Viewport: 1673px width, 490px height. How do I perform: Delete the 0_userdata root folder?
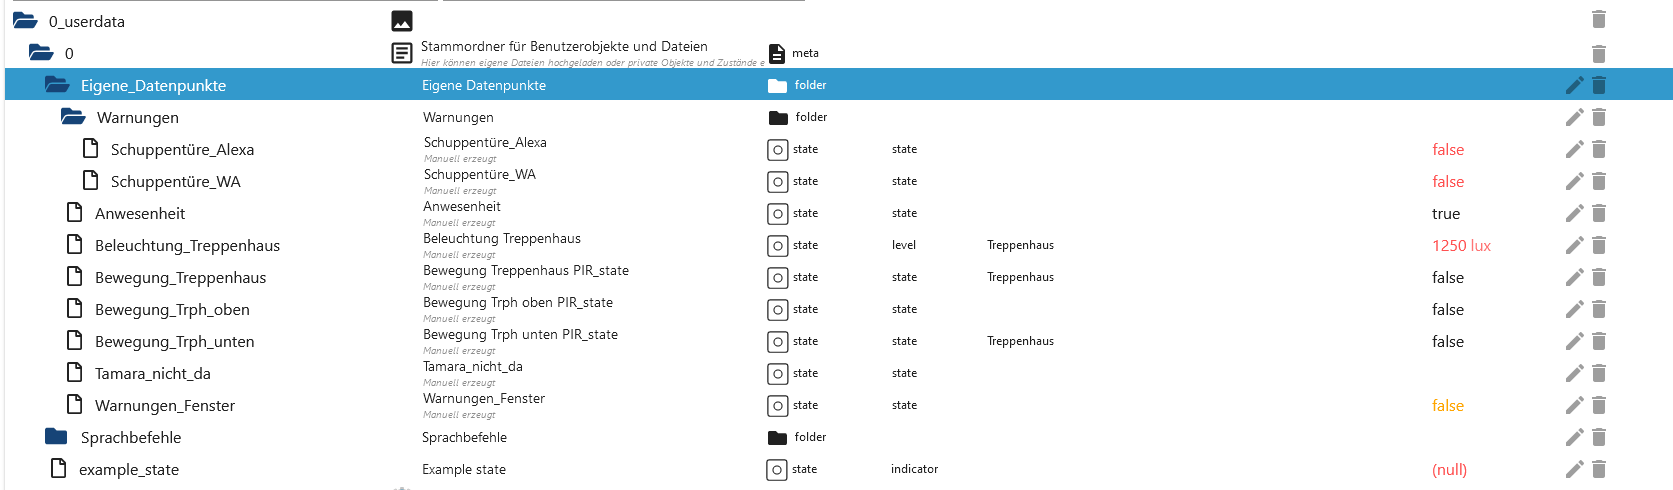click(1599, 19)
